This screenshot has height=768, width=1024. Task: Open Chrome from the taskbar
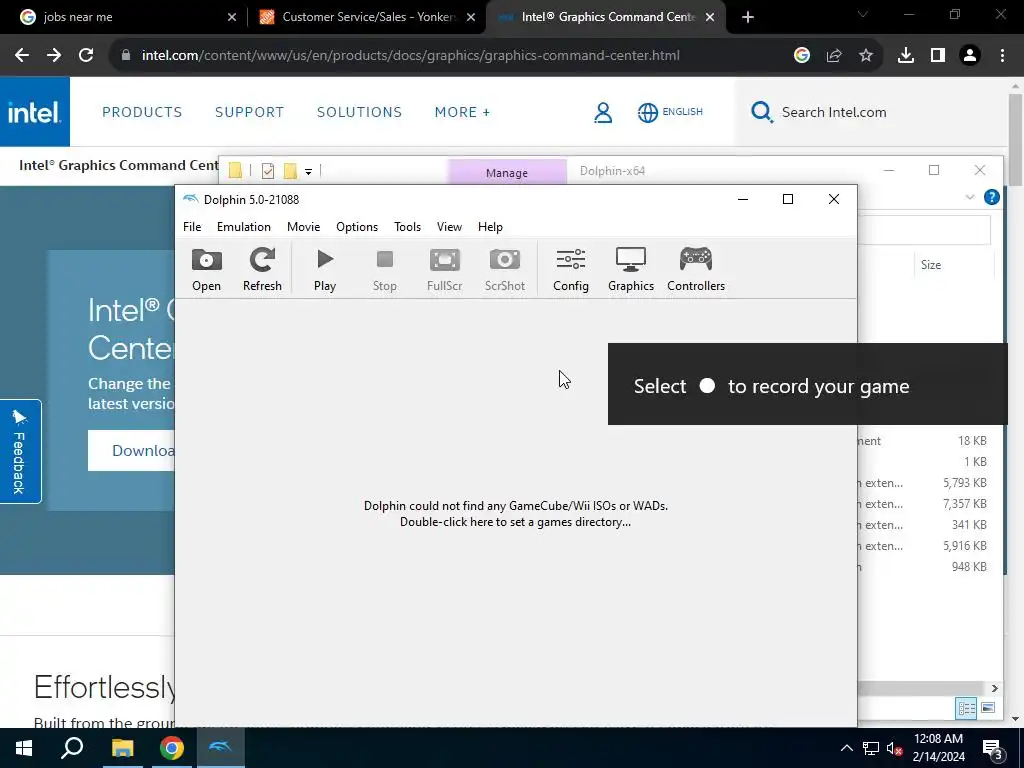tap(172, 748)
